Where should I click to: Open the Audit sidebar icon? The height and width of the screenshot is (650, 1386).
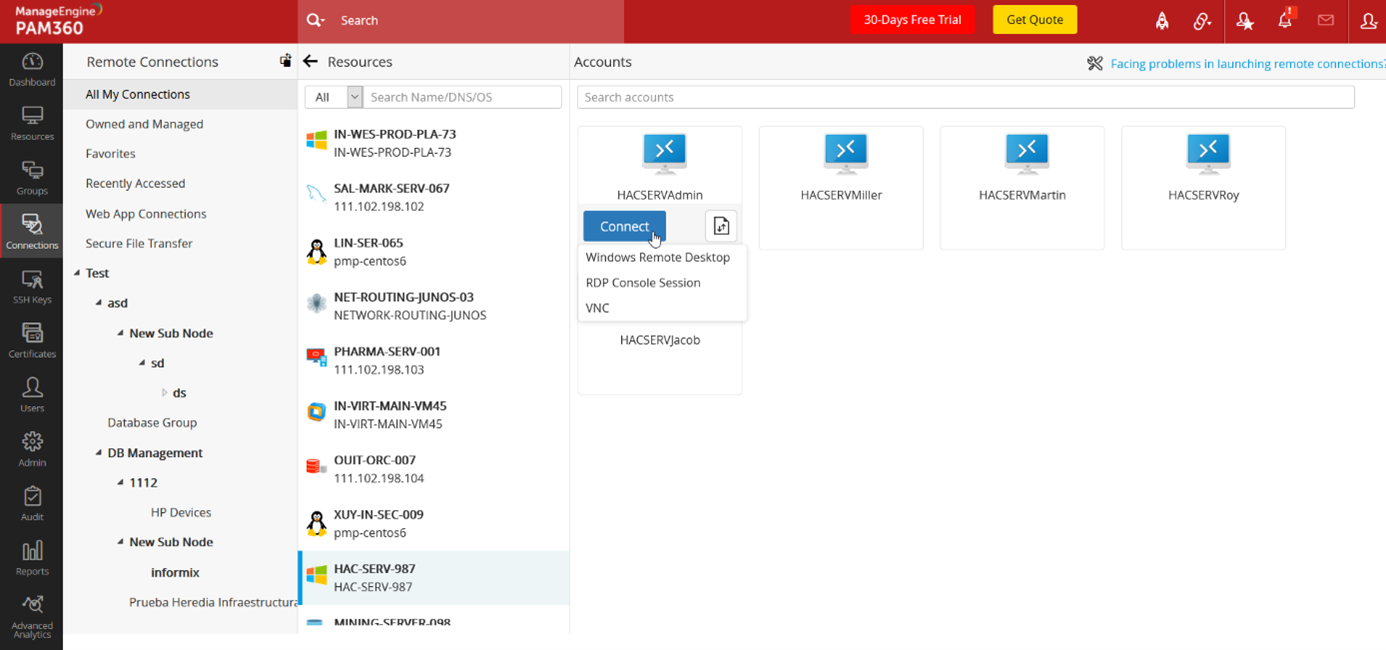(x=32, y=503)
